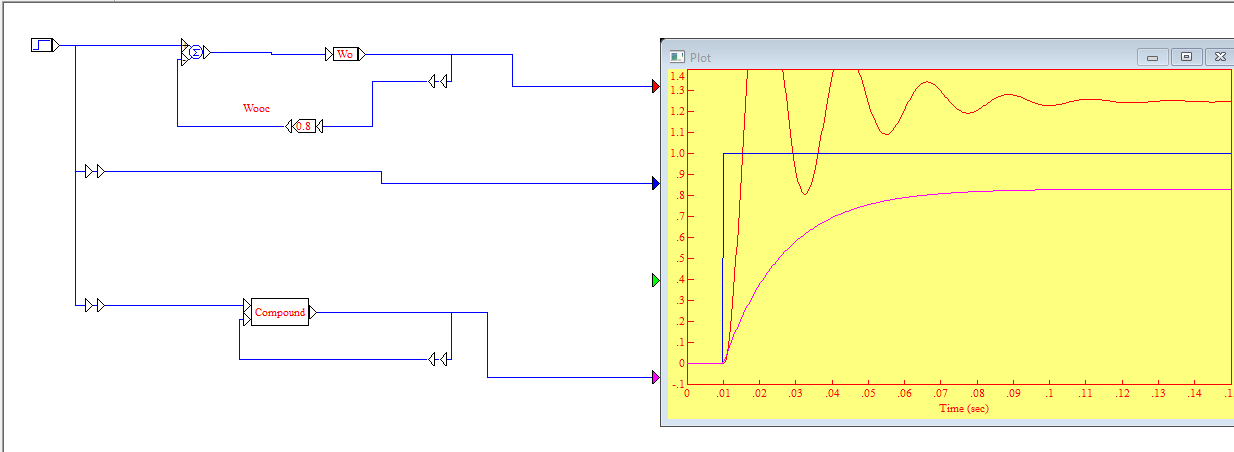Maximize the Plot window
Screen dimensions: 1234x452
1186,57
